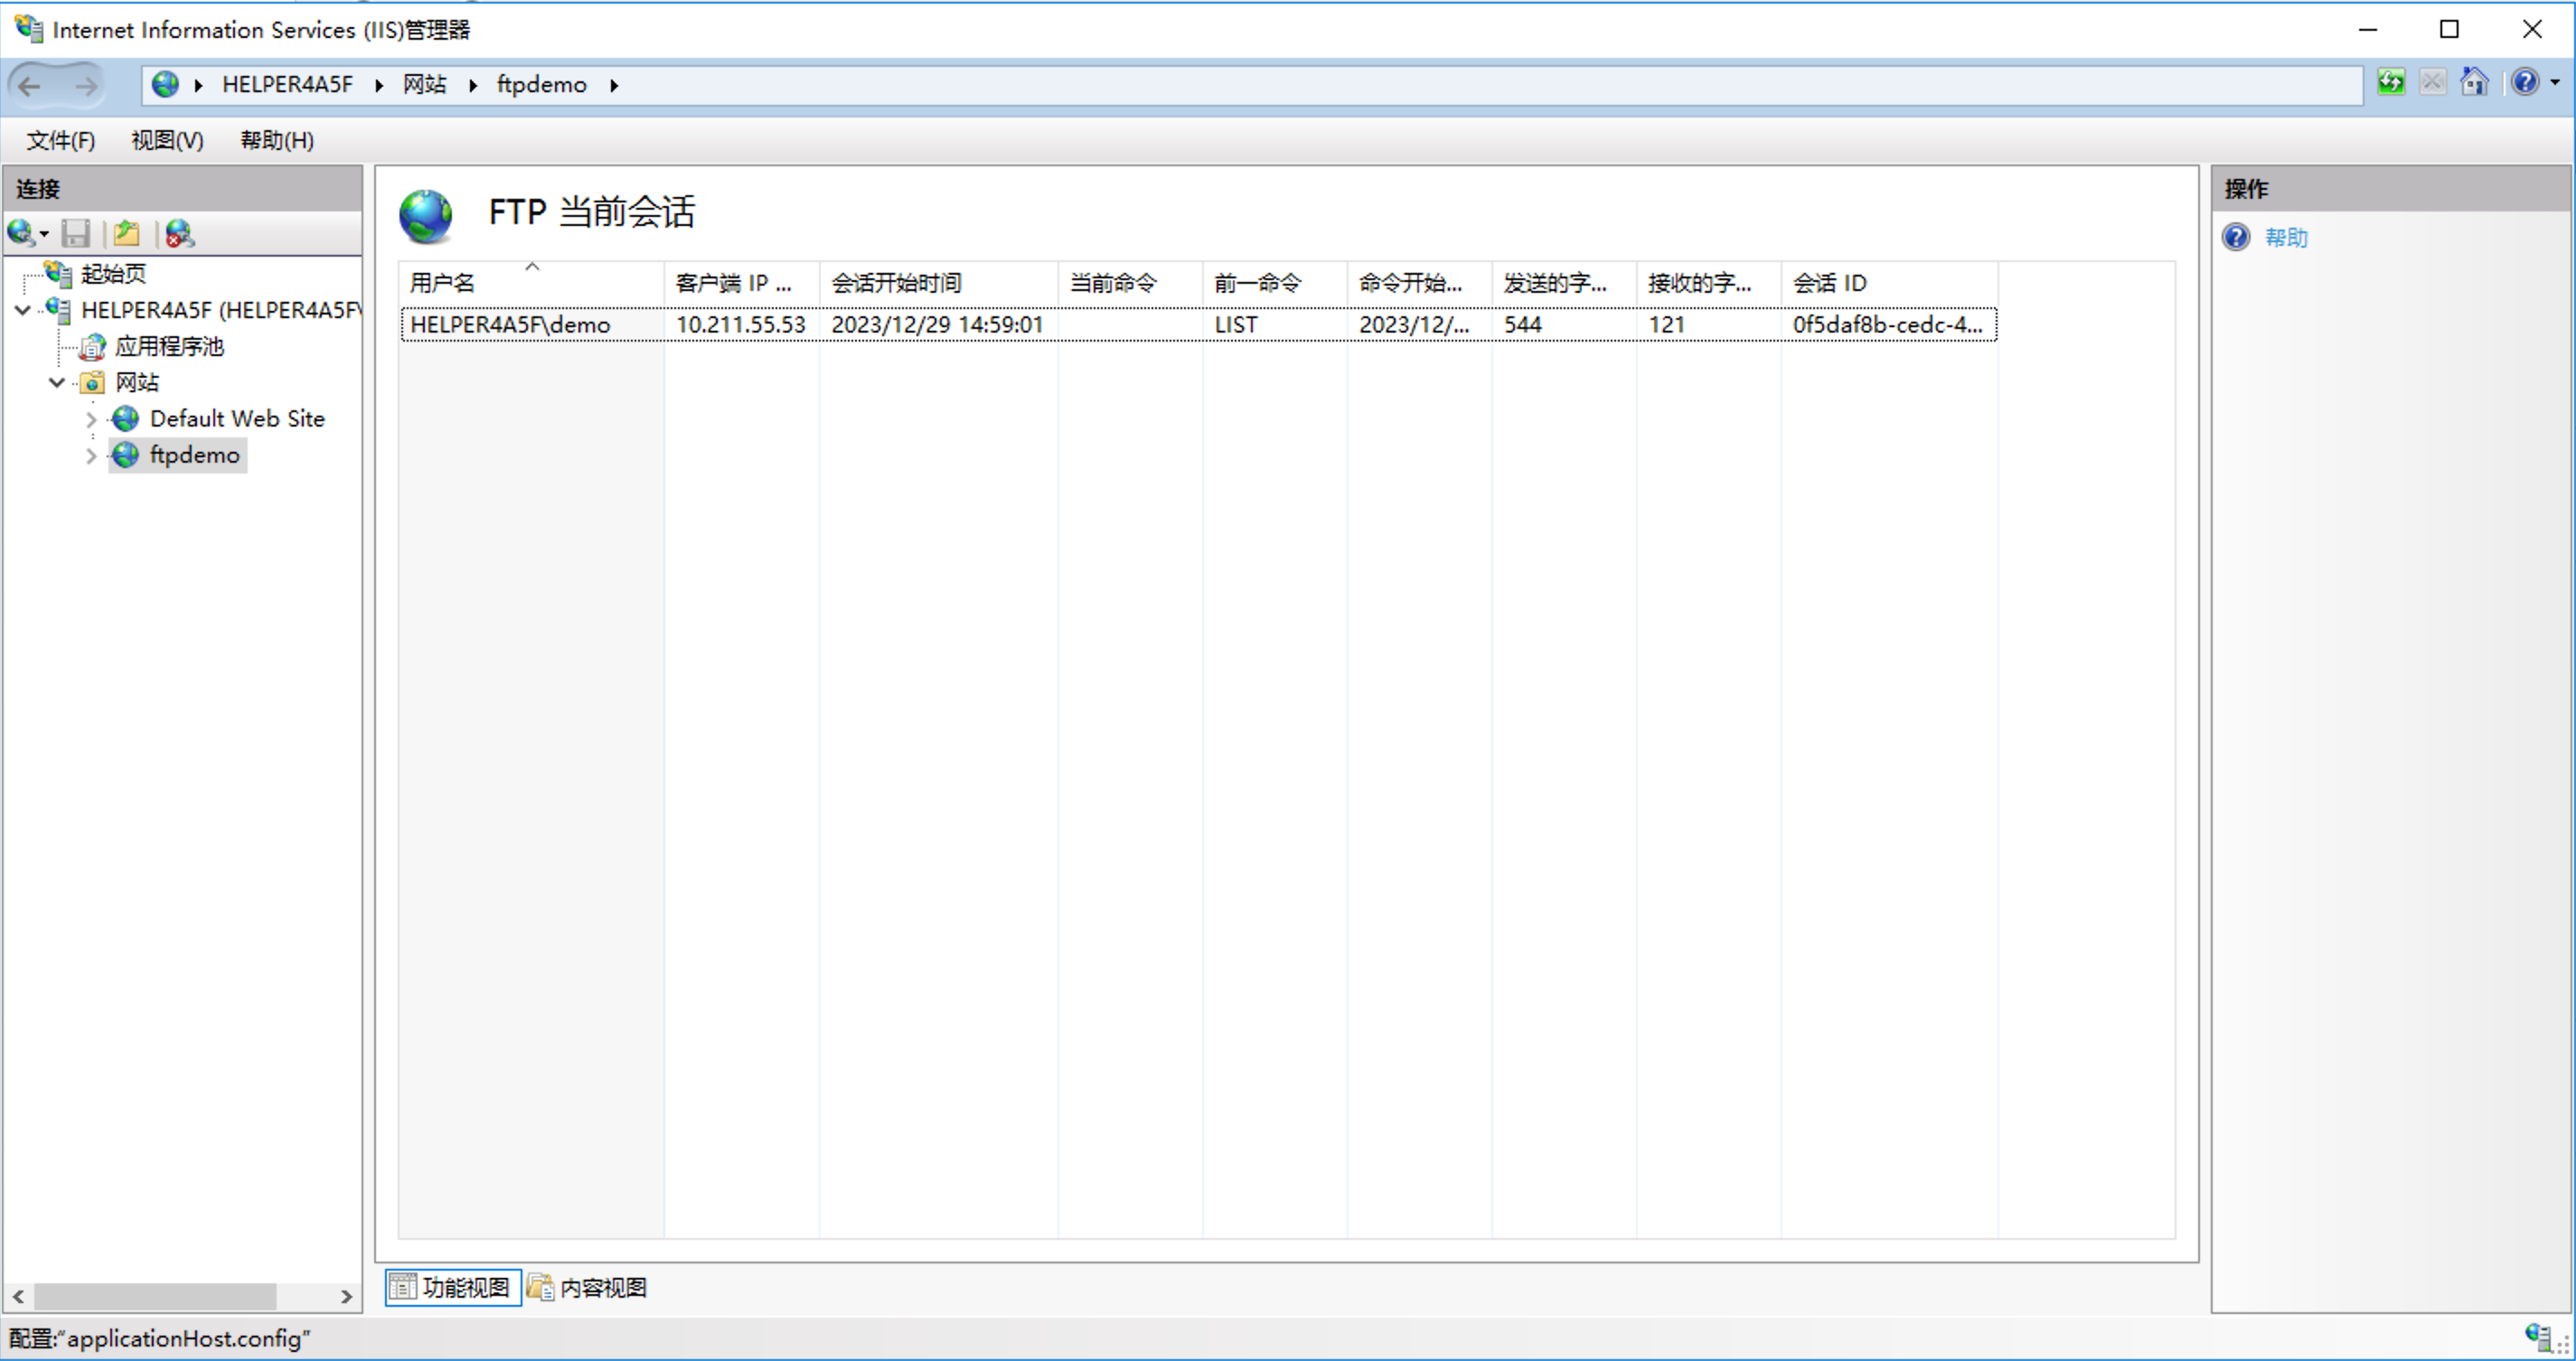The width and height of the screenshot is (2576, 1361).
Task: Expand the Default Web Site node
Action: click(91, 420)
